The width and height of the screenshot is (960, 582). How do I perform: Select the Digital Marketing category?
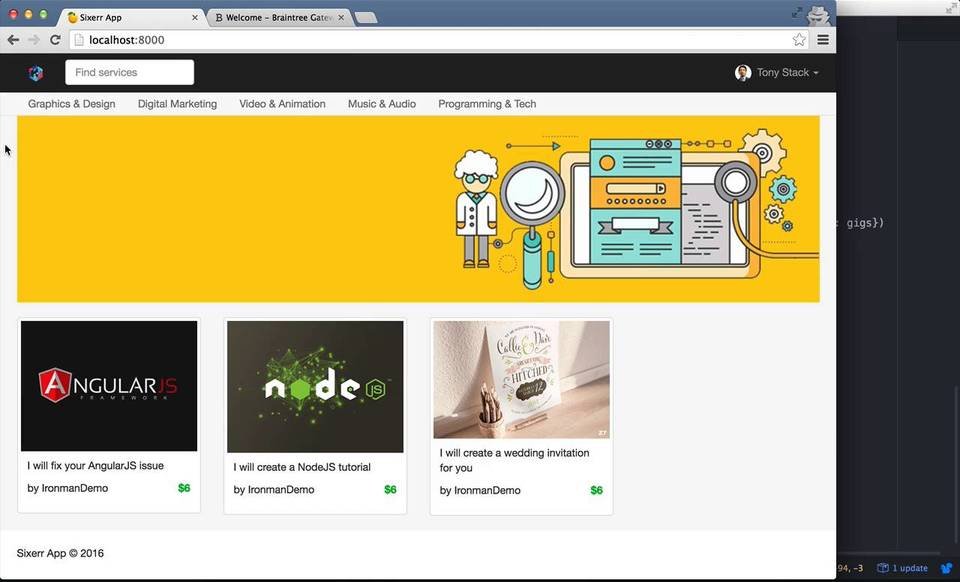coord(177,104)
